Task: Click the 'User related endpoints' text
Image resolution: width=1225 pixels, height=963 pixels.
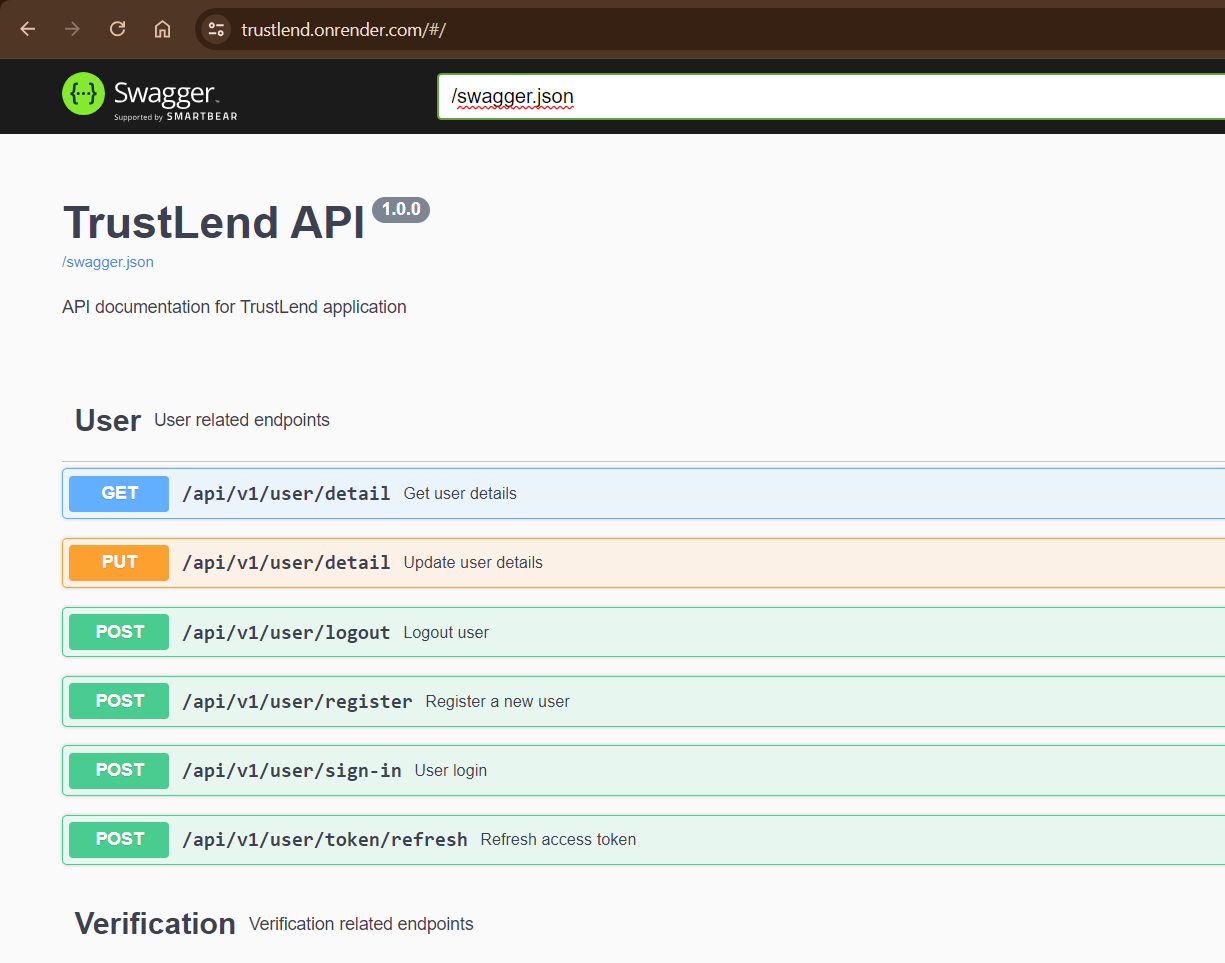Action: 242,420
